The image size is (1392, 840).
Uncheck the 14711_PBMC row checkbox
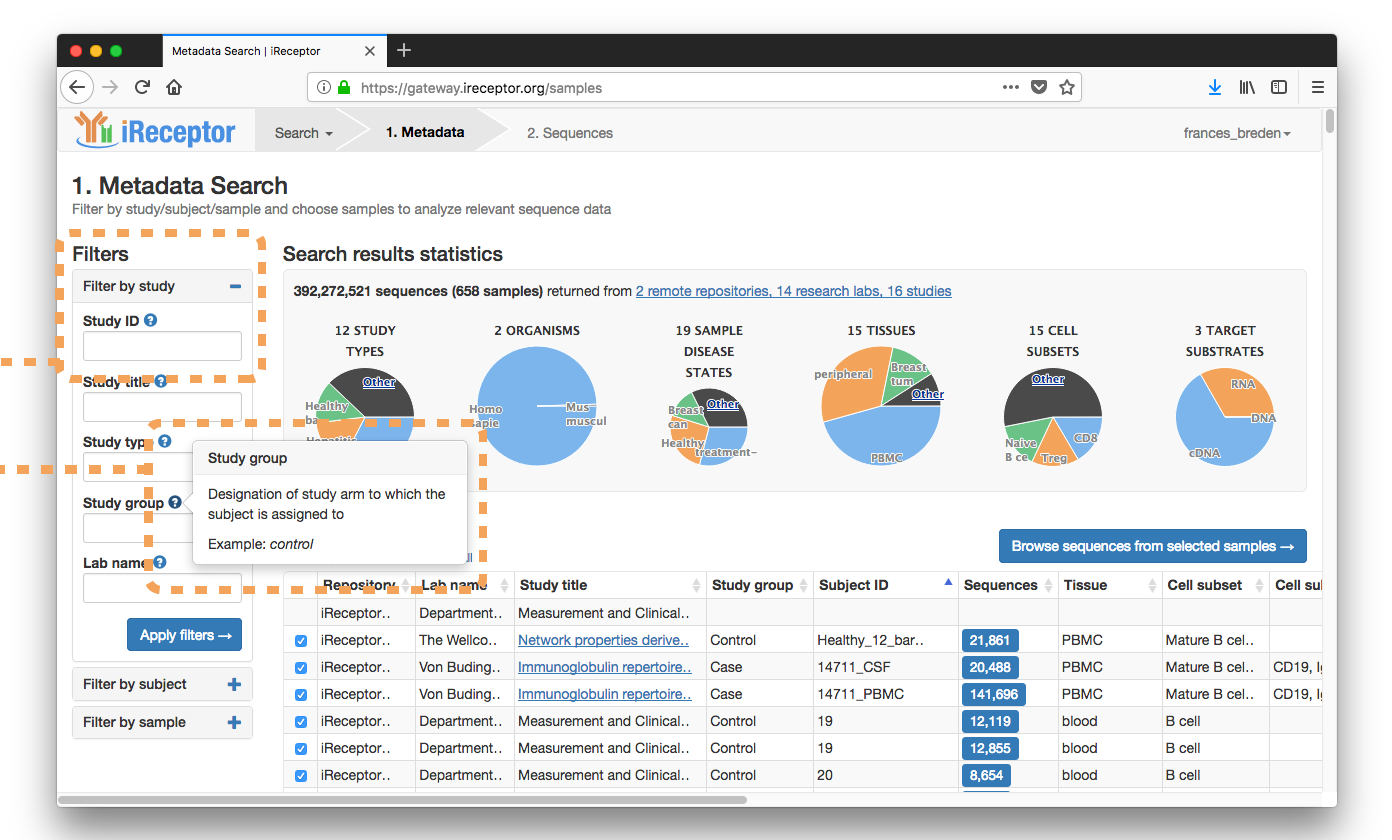pos(301,694)
